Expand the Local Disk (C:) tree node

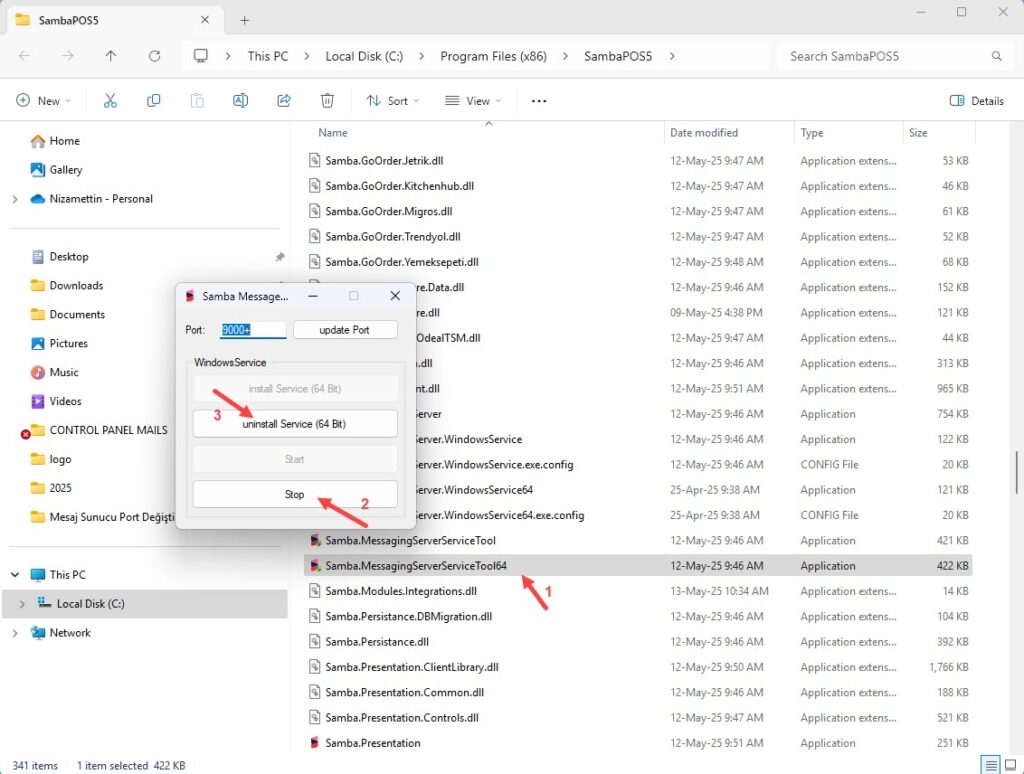[22, 604]
